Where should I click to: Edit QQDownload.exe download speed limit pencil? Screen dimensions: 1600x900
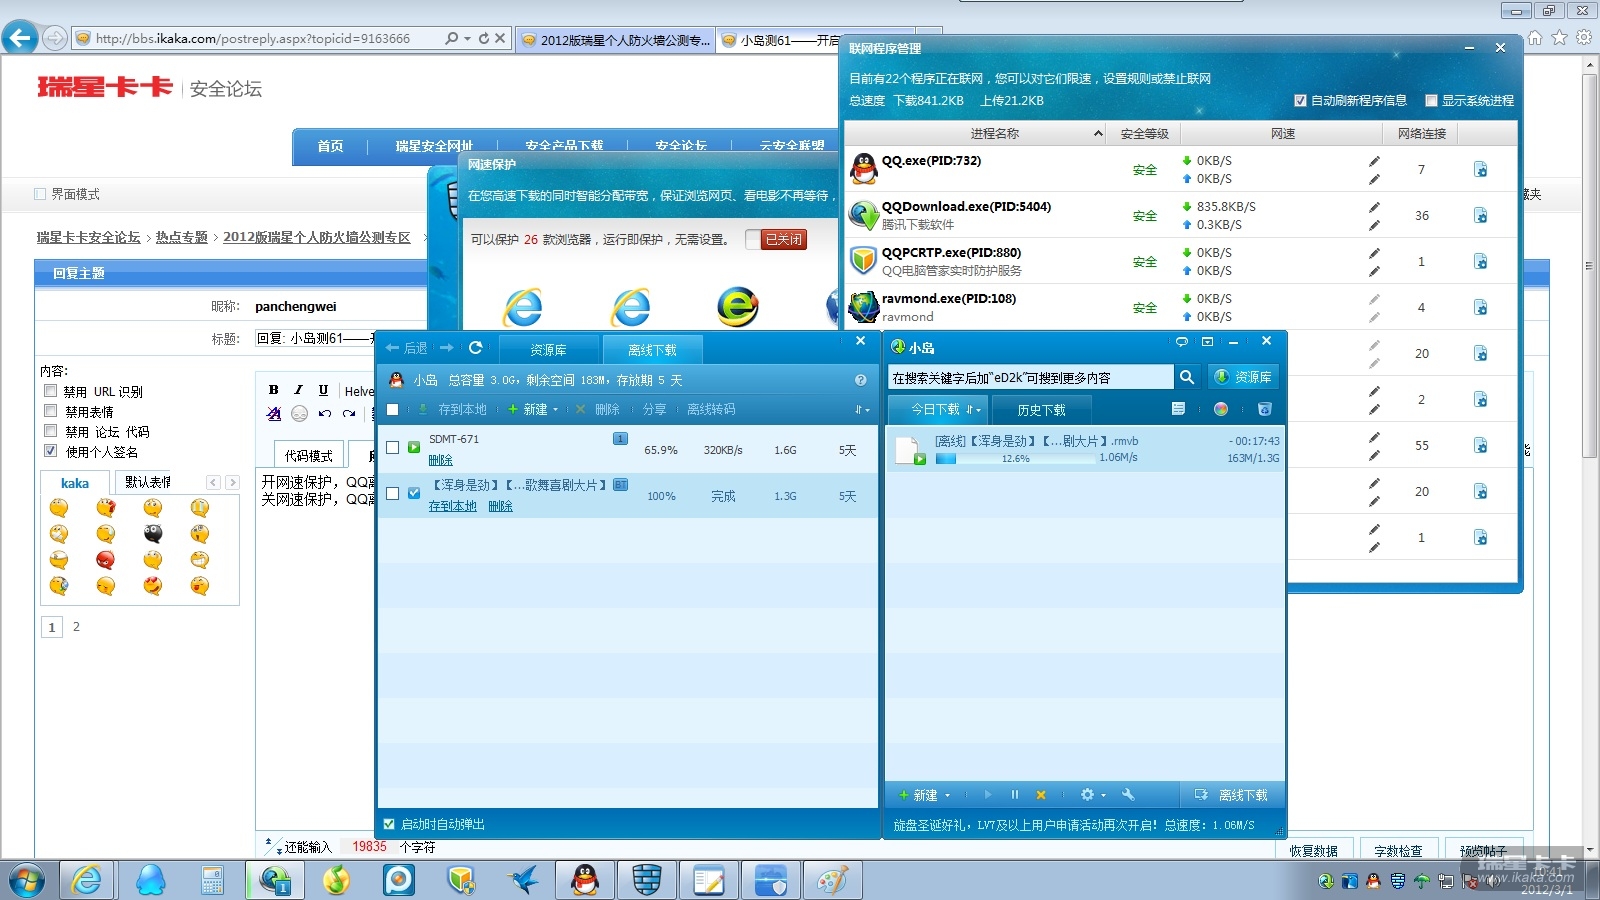[1374, 207]
